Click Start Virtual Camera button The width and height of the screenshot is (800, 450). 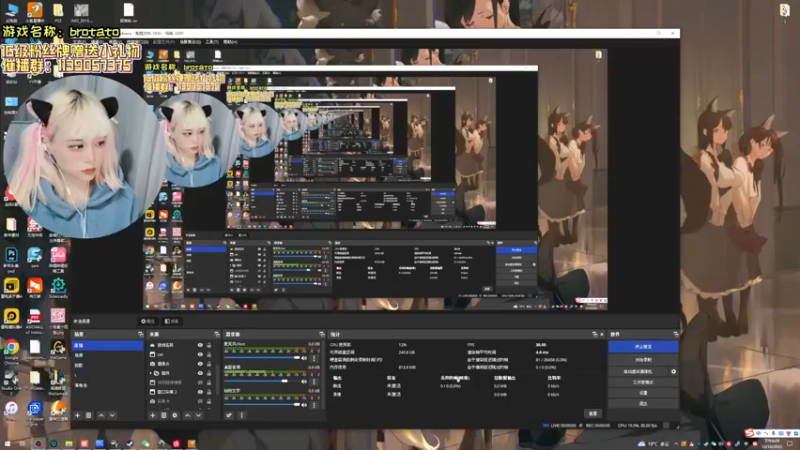638,371
